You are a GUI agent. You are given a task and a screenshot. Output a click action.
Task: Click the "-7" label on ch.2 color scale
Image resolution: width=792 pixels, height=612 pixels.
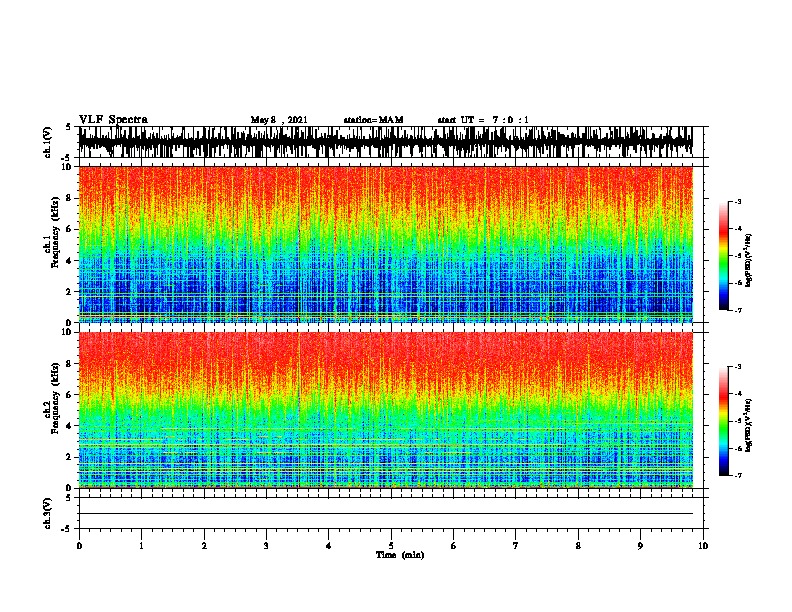click(x=737, y=475)
